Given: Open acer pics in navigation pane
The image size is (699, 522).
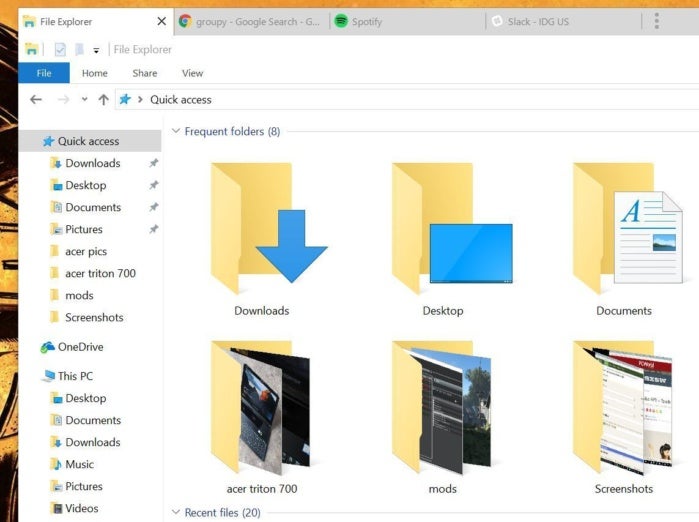Looking at the screenshot, I should [86, 251].
